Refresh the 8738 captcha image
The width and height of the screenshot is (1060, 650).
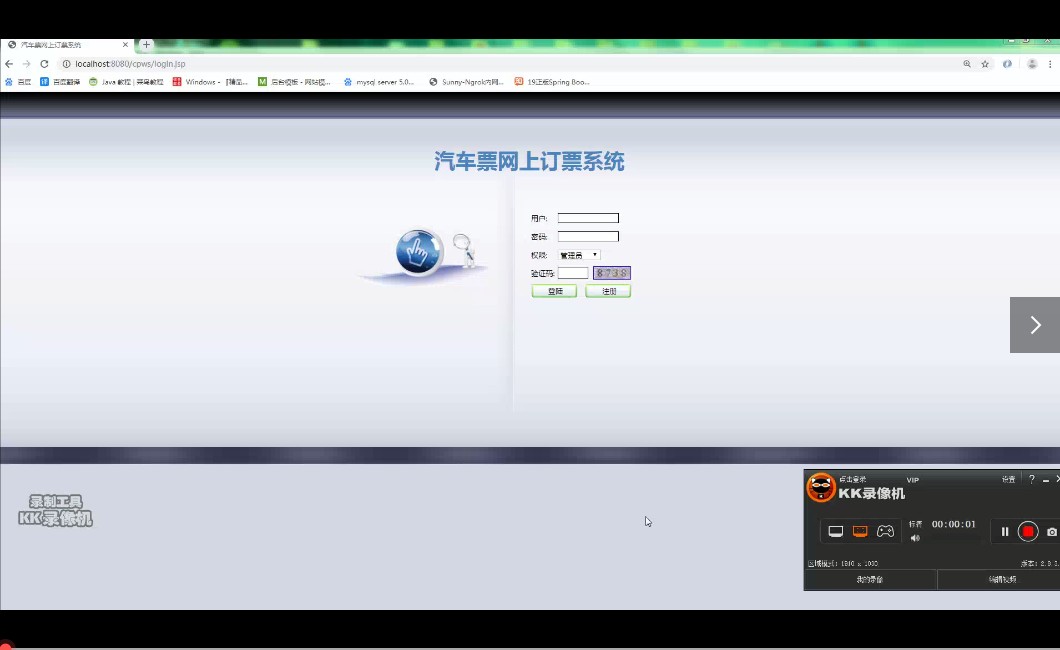click(x=612, y=273)
